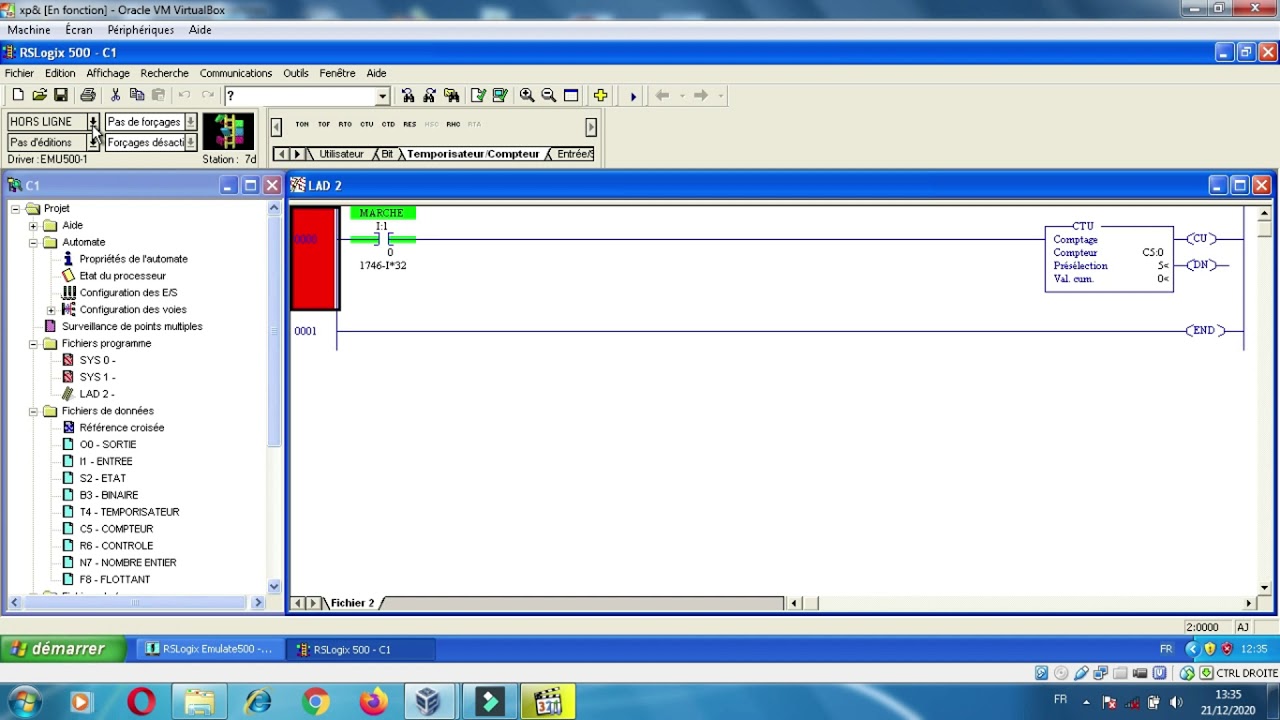
Task: Open the Pas d'éditions dropdown
Action: pyautogui.click(x=93, y=143)
